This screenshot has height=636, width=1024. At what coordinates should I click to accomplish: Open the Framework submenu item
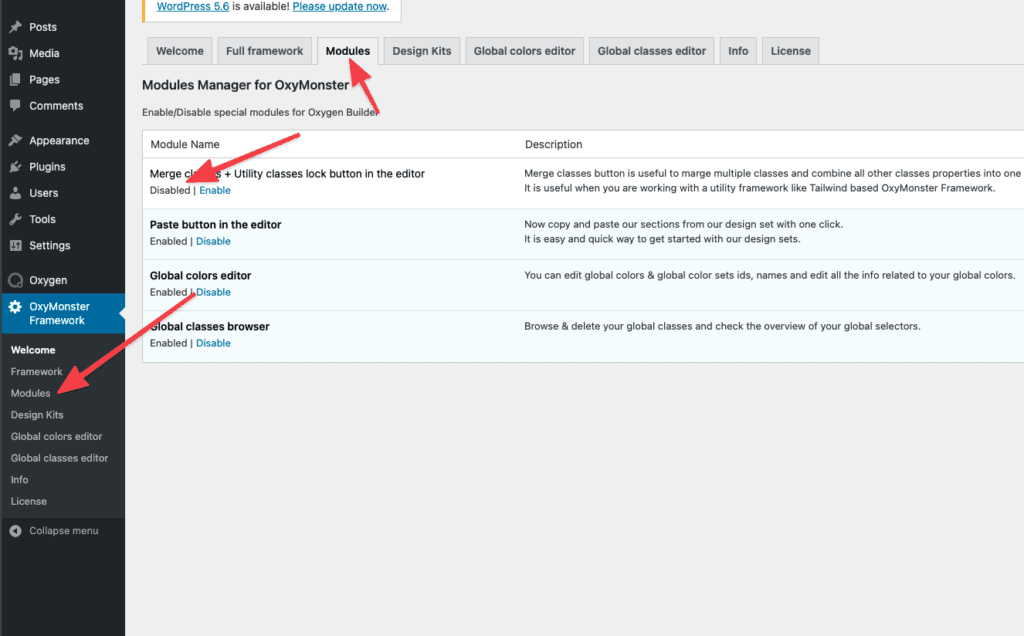tap(37, 372)
